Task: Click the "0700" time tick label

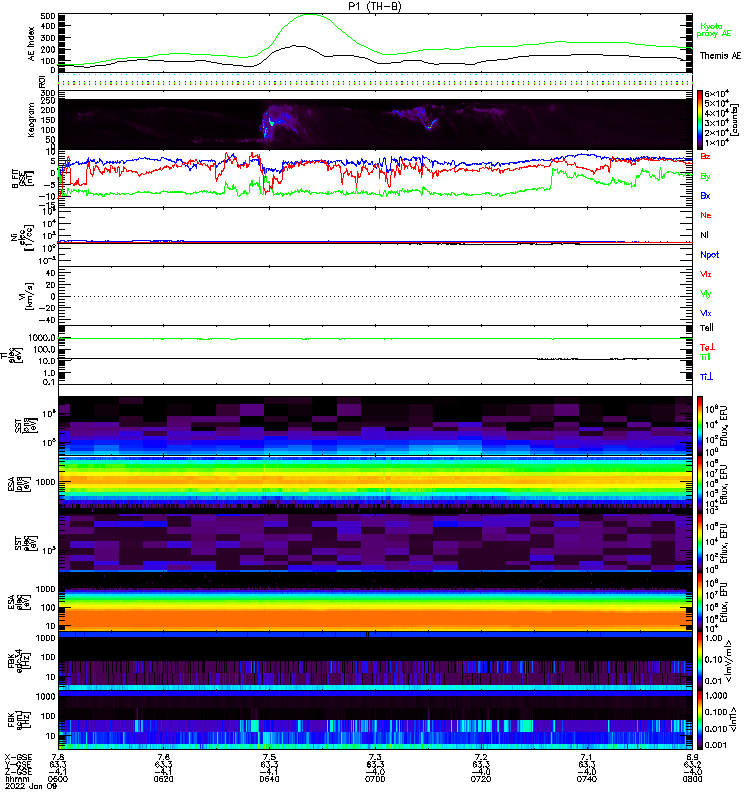Action: coord(375,779)
